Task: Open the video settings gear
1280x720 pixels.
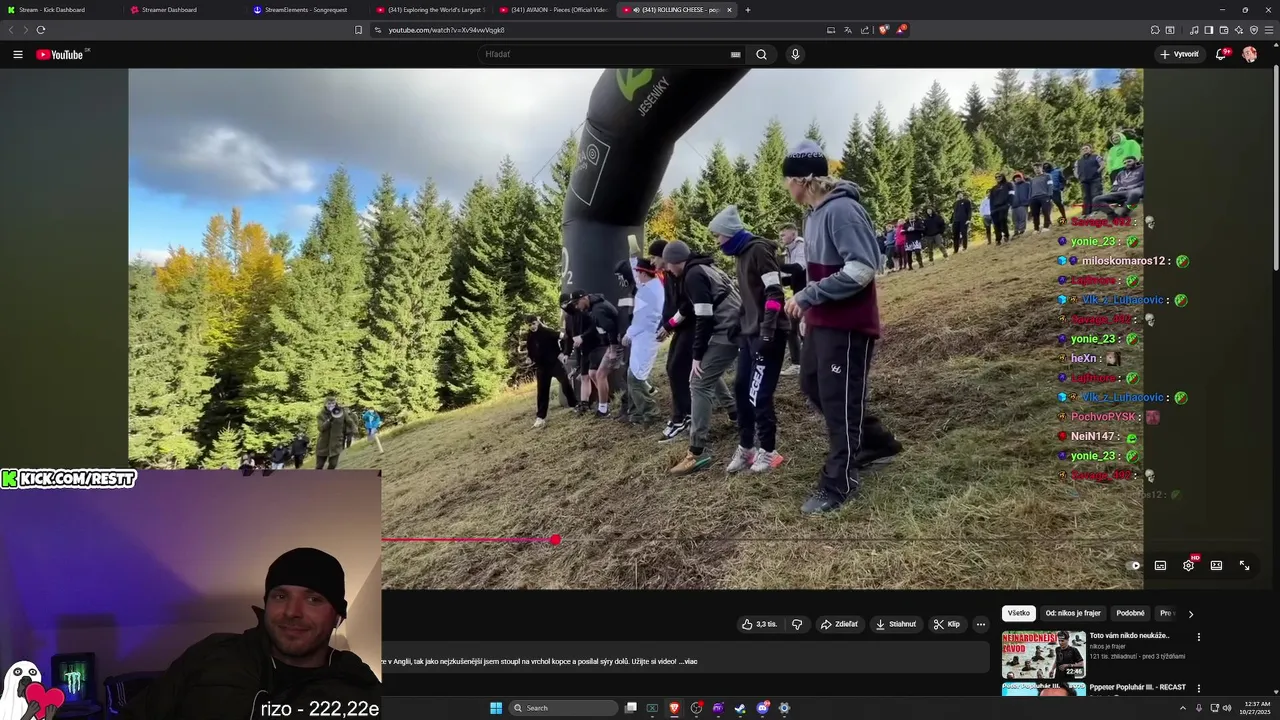Action: (x=1188, y=565)
